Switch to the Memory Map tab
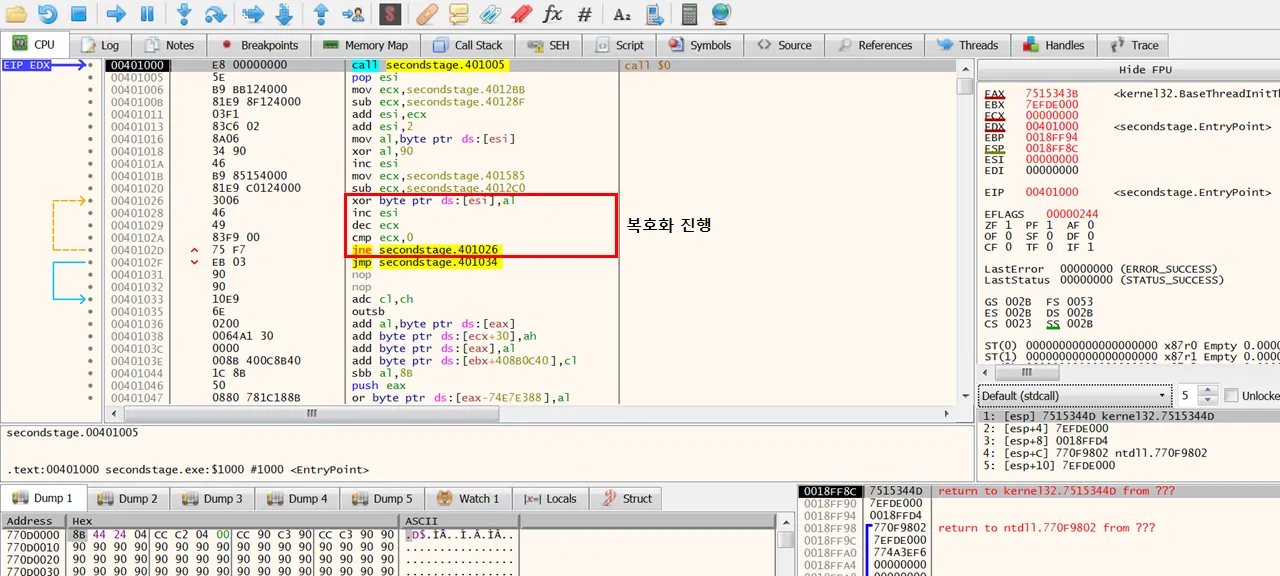 (x=366, y=45)
